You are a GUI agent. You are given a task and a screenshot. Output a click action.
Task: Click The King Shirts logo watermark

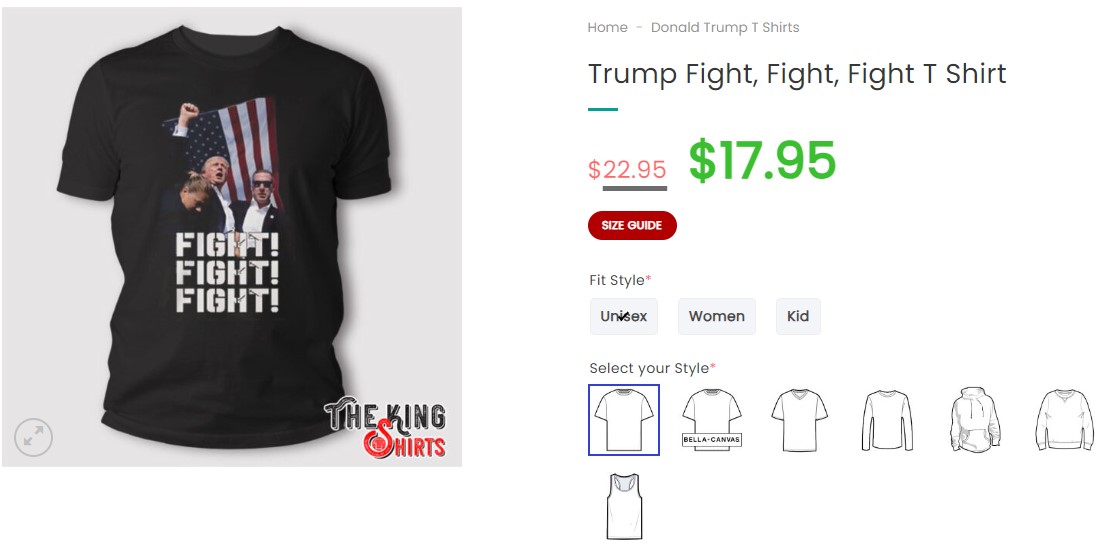tap(385, 428)
